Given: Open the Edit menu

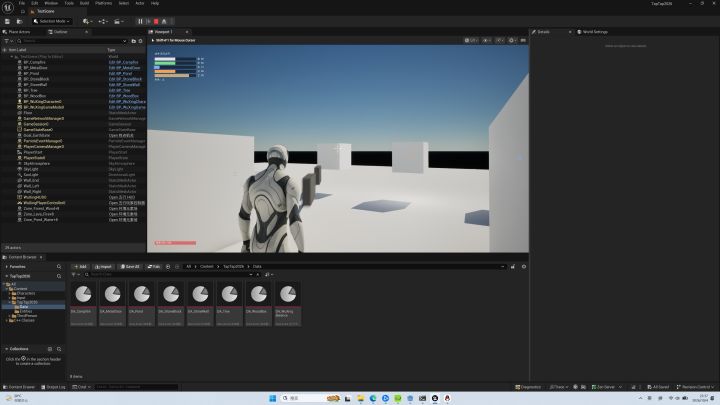Looking at the screenshot, I should coord(34,3).
